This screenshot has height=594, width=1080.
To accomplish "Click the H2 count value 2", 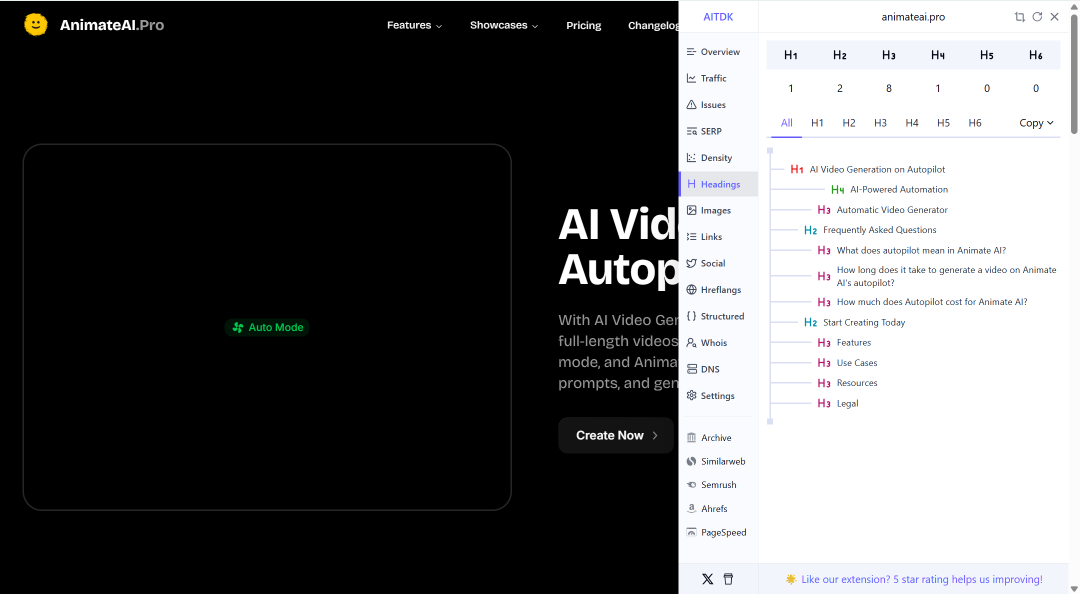I will (840, 88).
